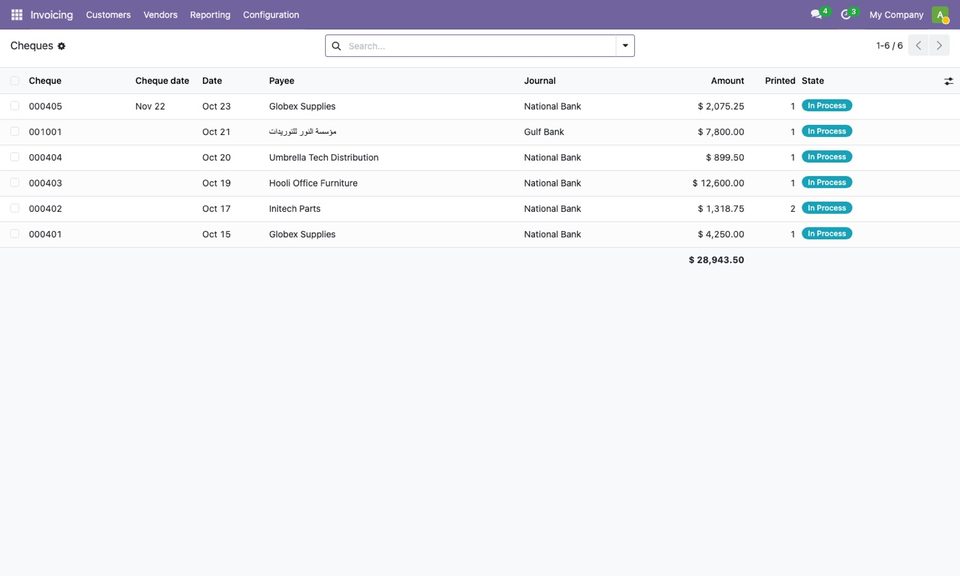Tick checkbox for cheque 000402

15,208
